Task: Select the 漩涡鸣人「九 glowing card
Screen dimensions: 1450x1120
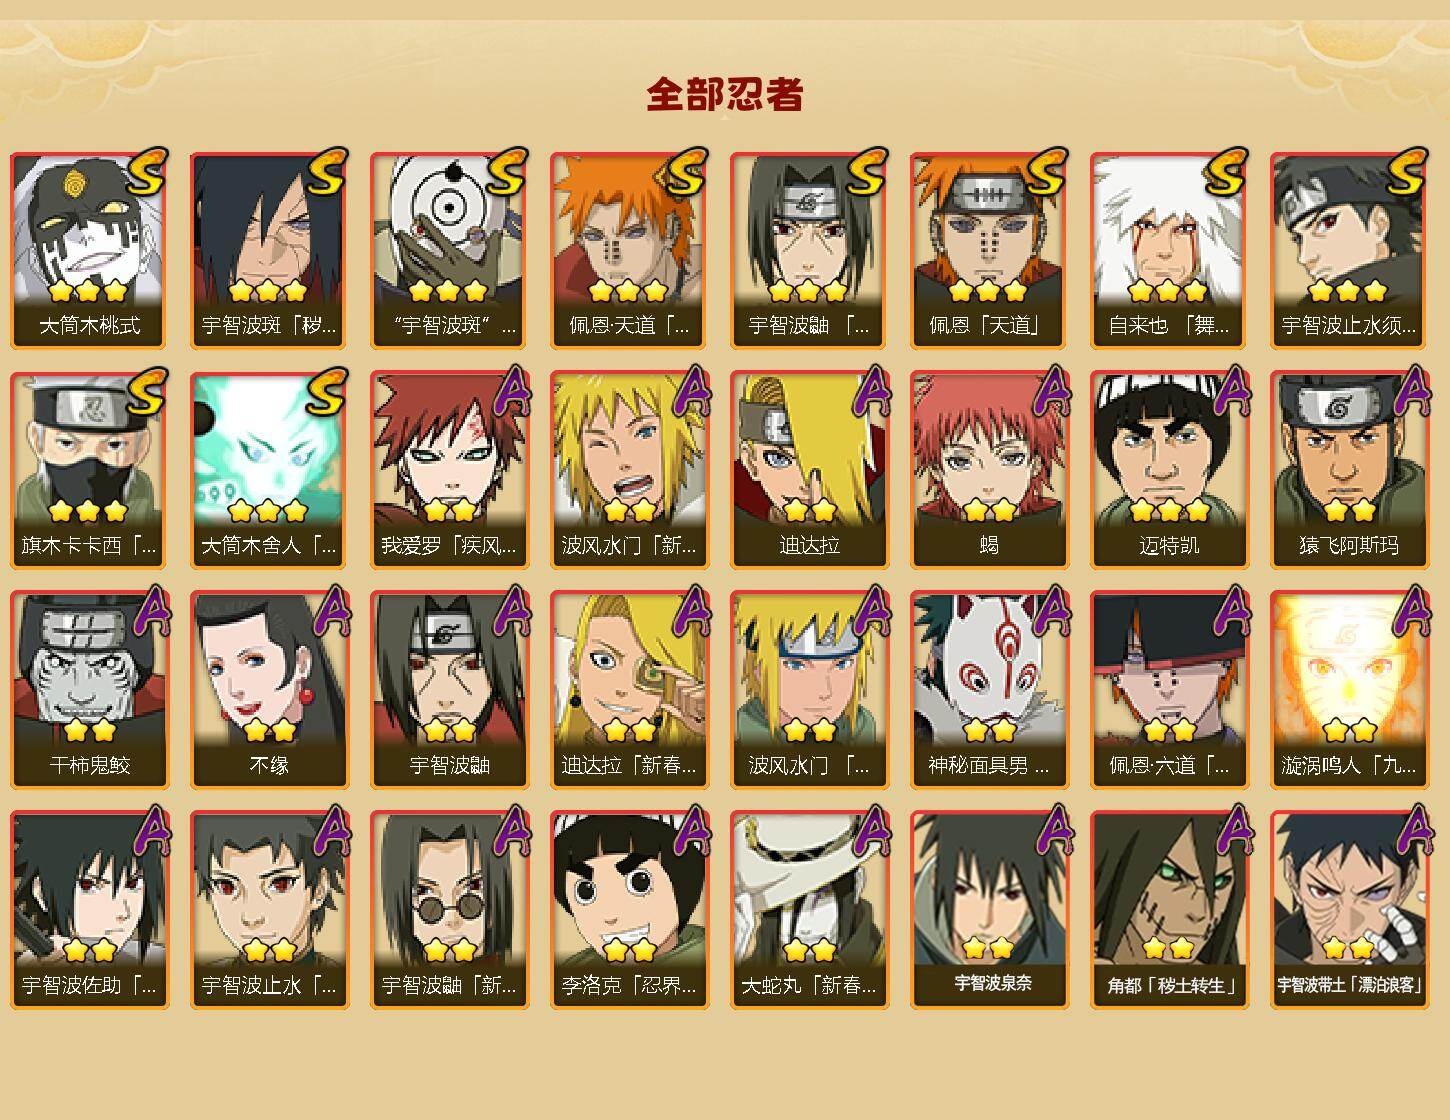Action: [x=1349, y=690]
